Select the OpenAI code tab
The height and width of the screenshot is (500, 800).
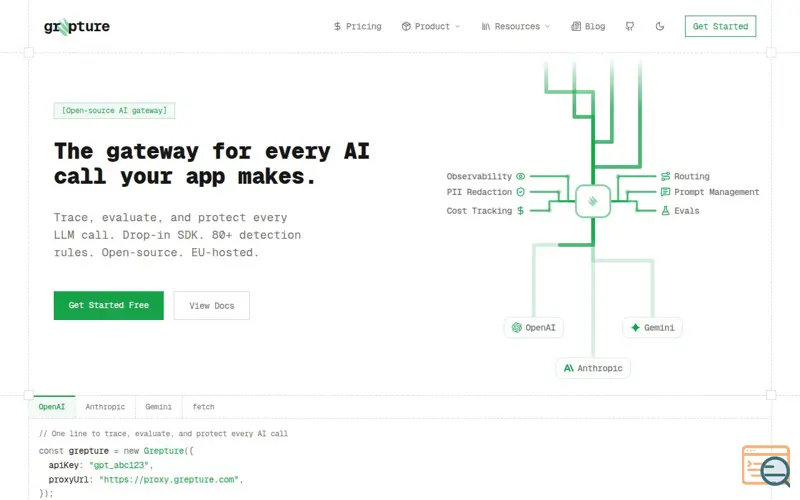point(52,407)
